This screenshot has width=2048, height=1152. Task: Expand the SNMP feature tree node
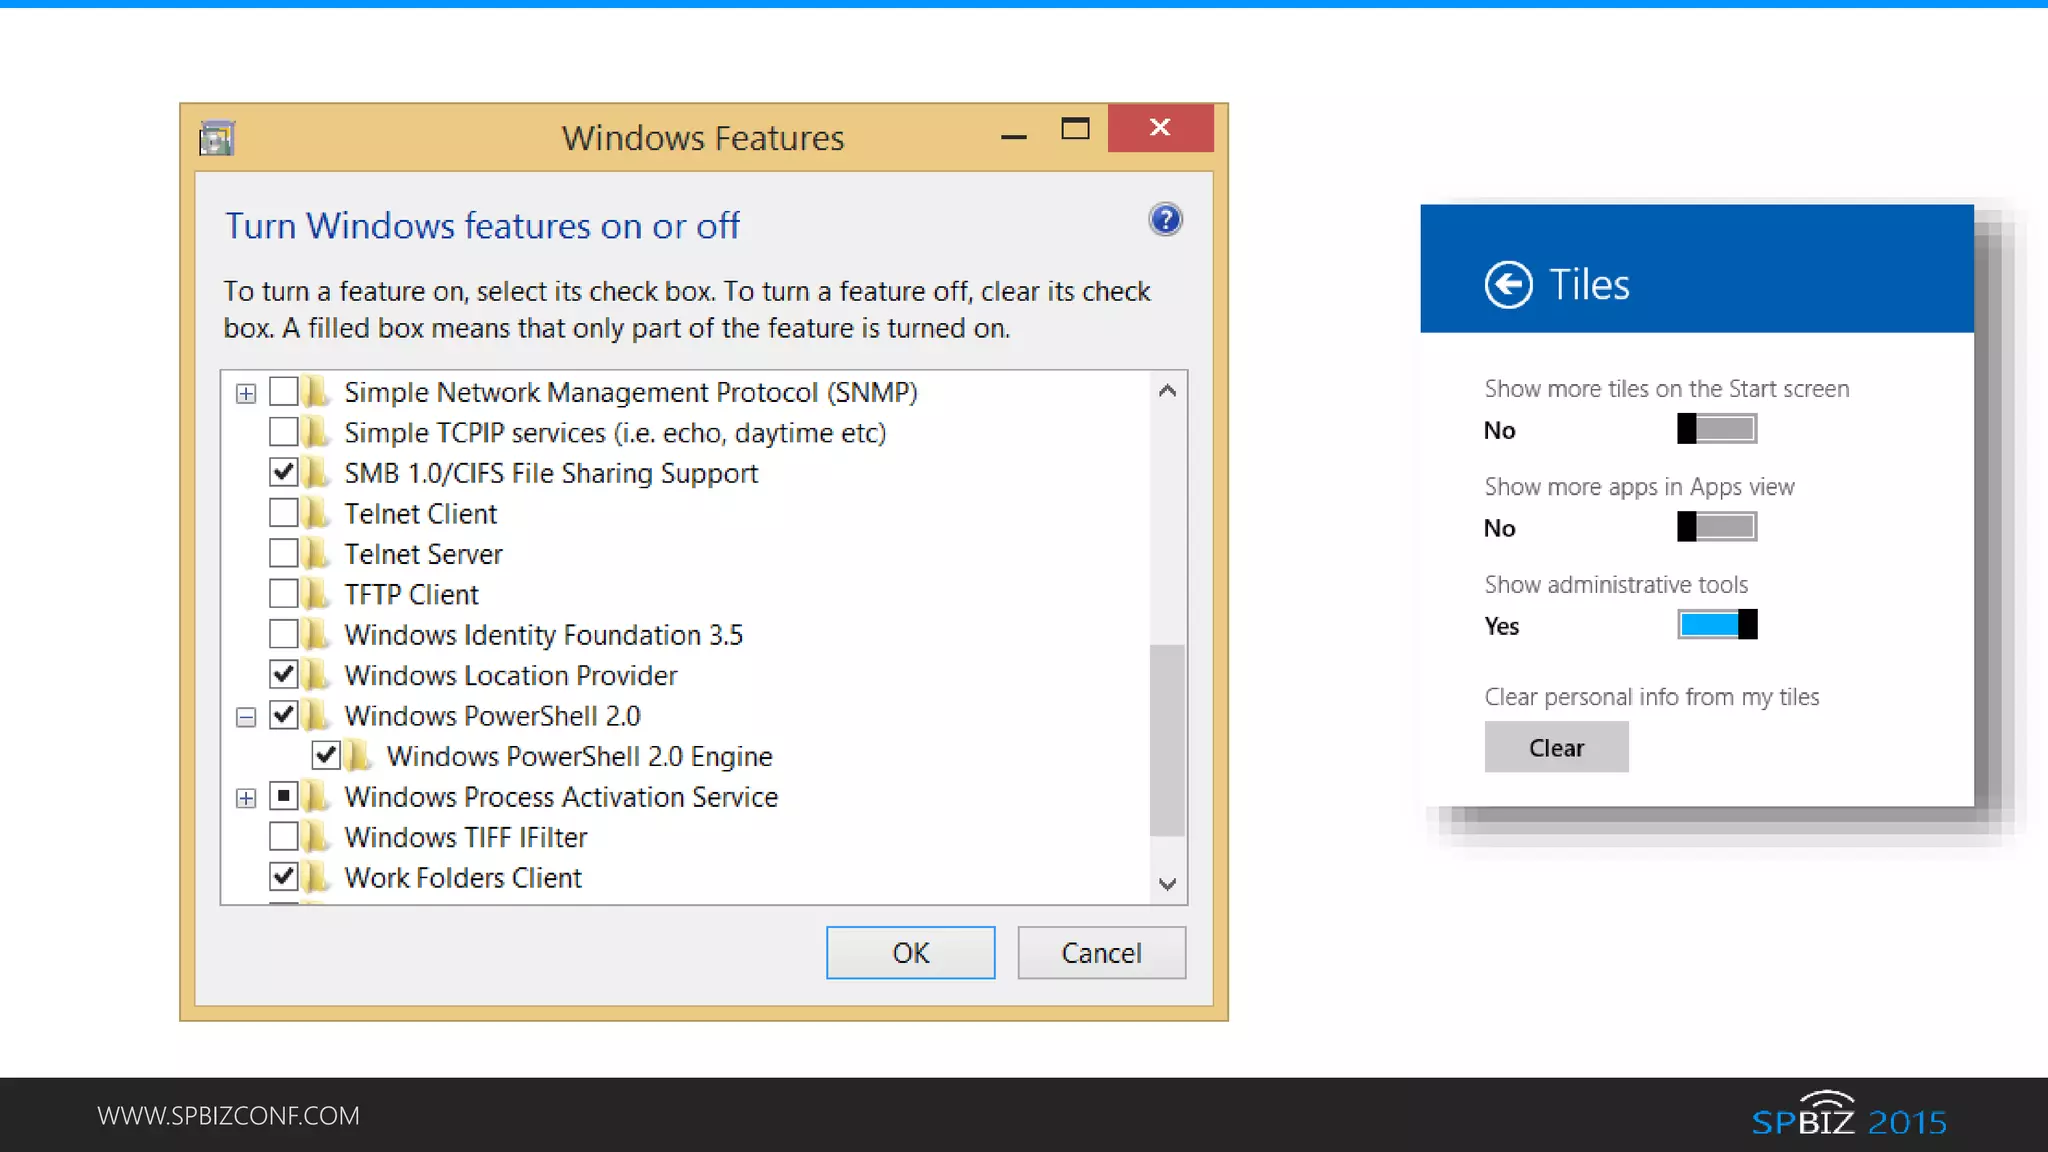pyautogui.click(x=246, y=393)
